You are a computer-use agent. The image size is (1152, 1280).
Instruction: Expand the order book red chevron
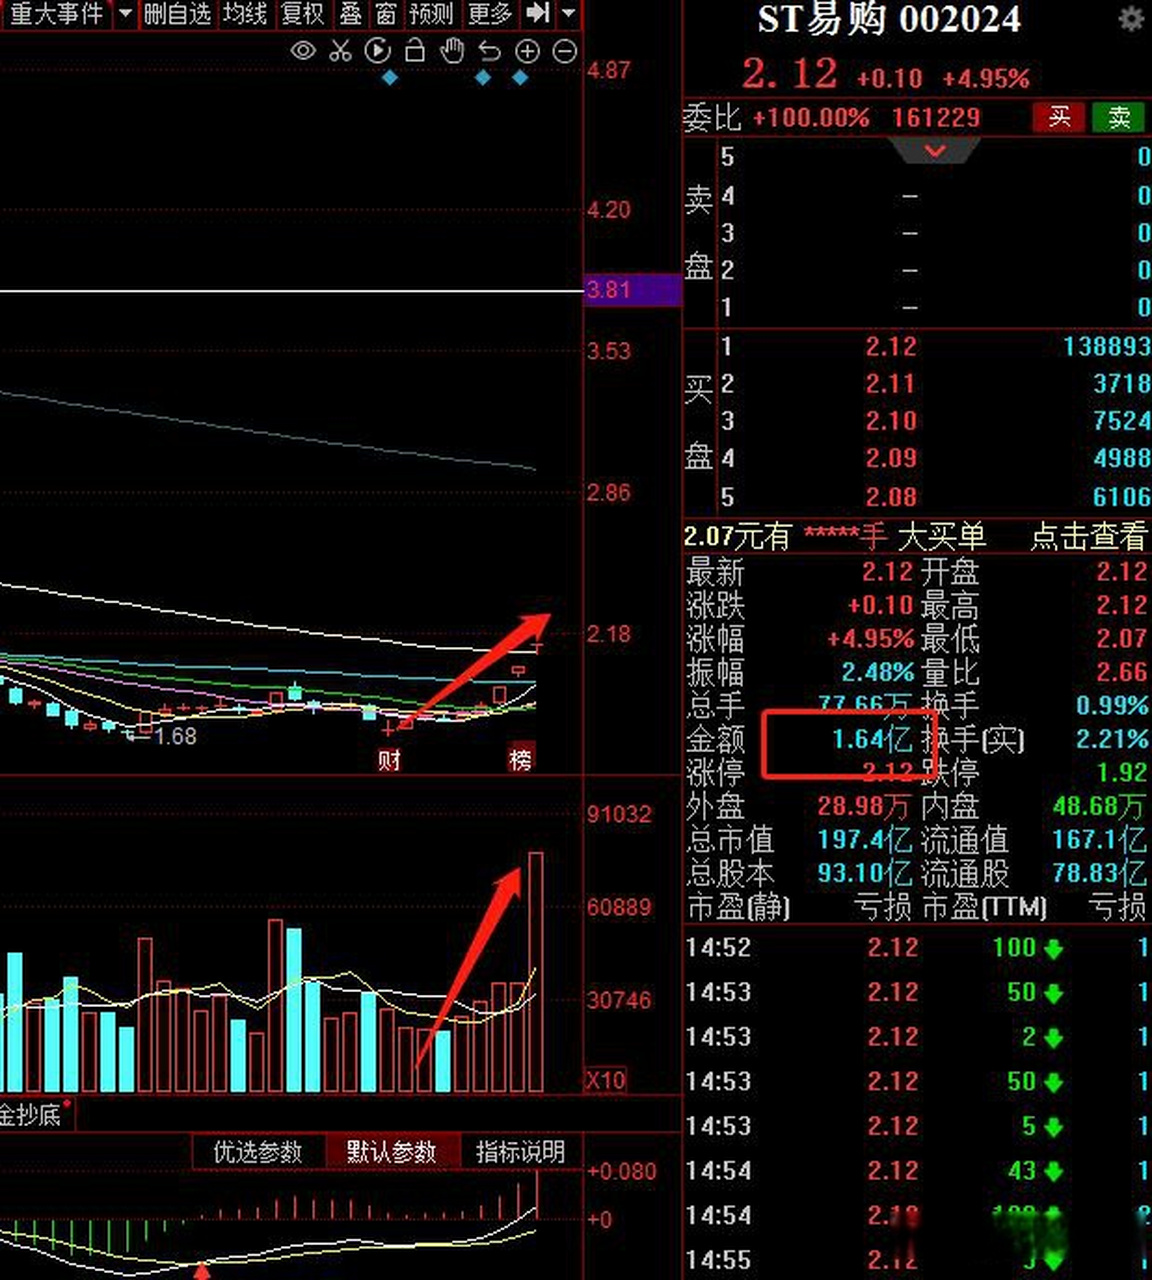(935, 152)
